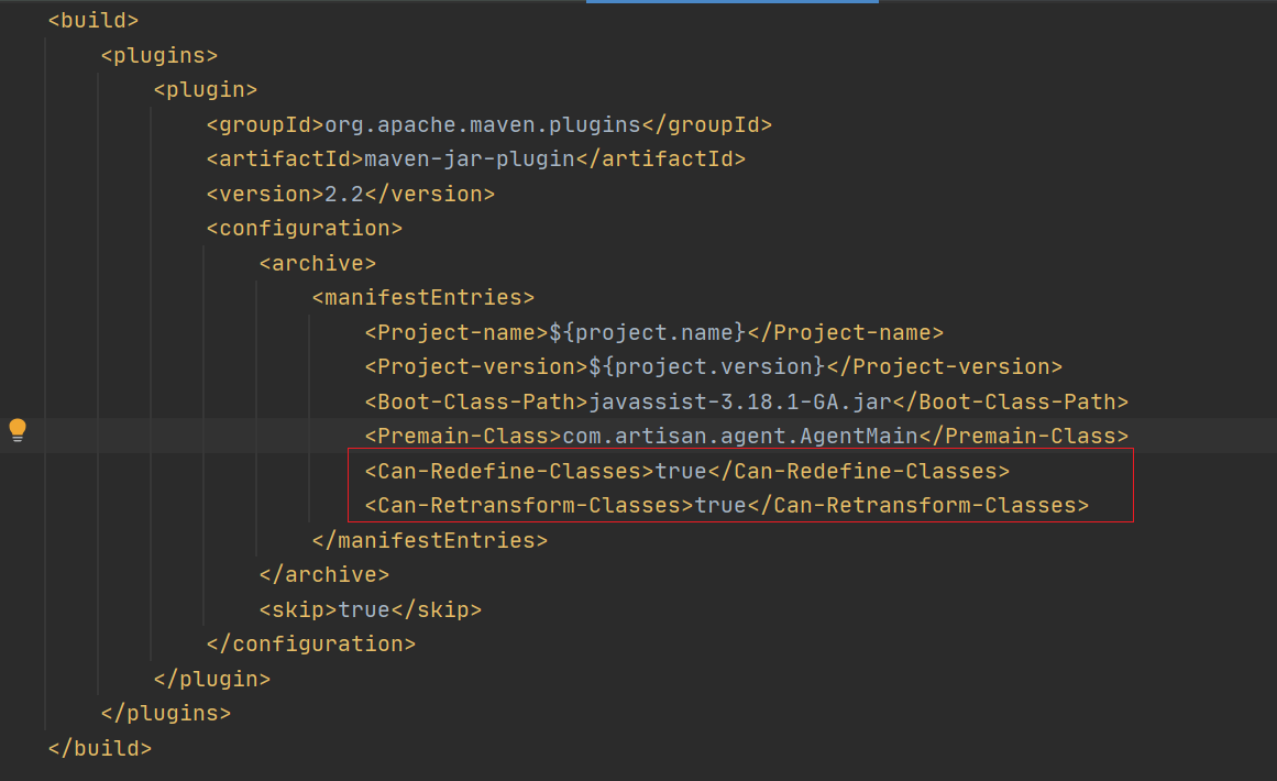This screenshot has width=1277, height=781.
Task: Click the Premain-Class com.artisan.agent.AgentMain line
Action: (x=746, y=436)
